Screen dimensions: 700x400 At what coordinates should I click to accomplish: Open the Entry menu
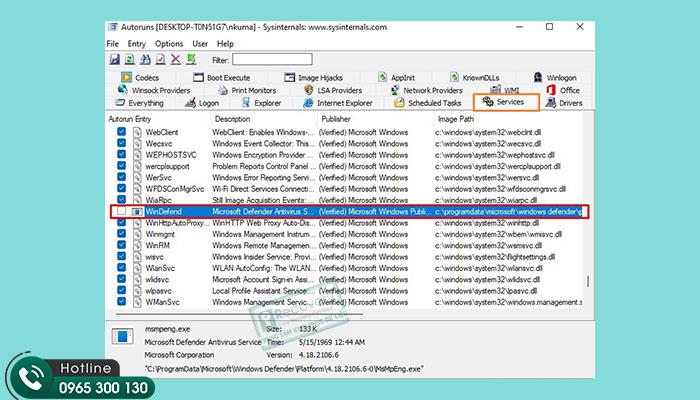137,44
